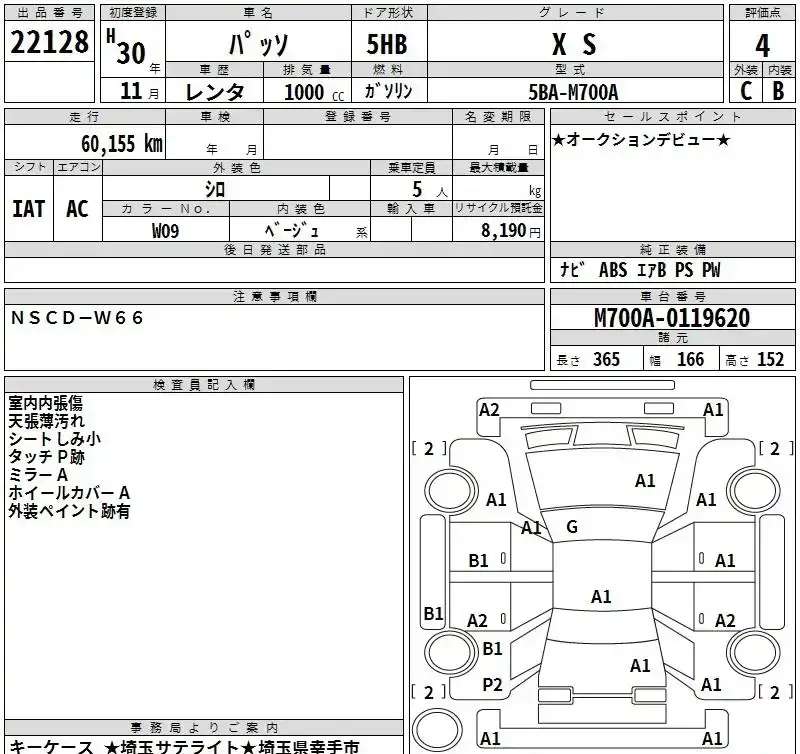Viewport: 800px width, 754px height.
Task: Click the 出品番号 header label
Action: [49, 13]
